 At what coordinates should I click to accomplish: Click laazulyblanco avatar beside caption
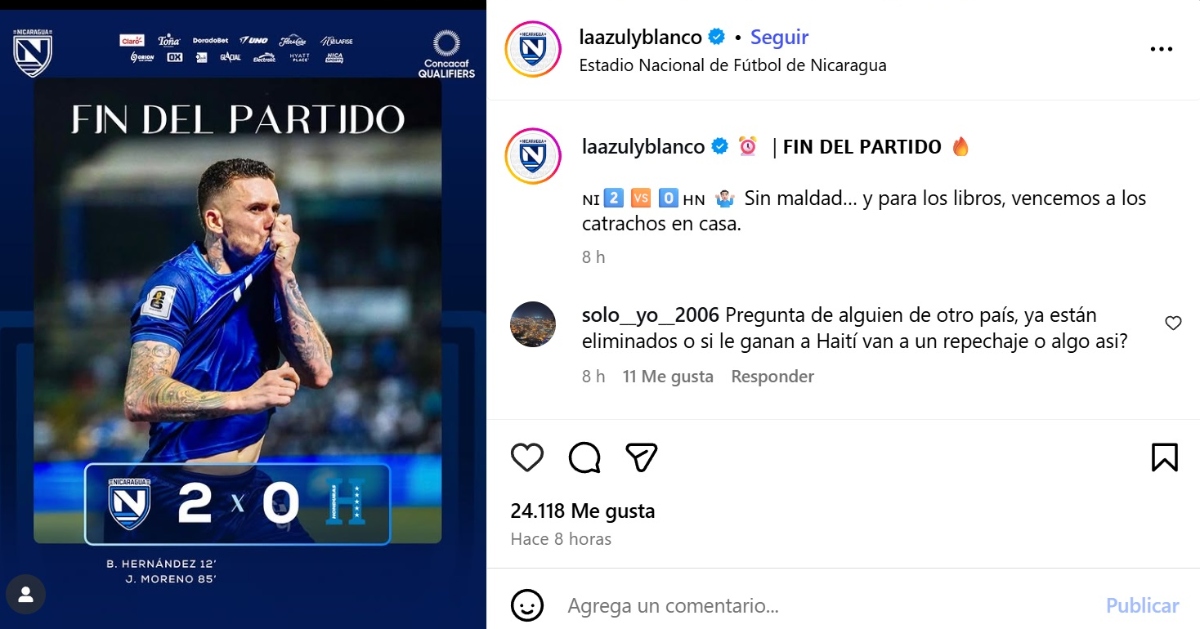533,156
